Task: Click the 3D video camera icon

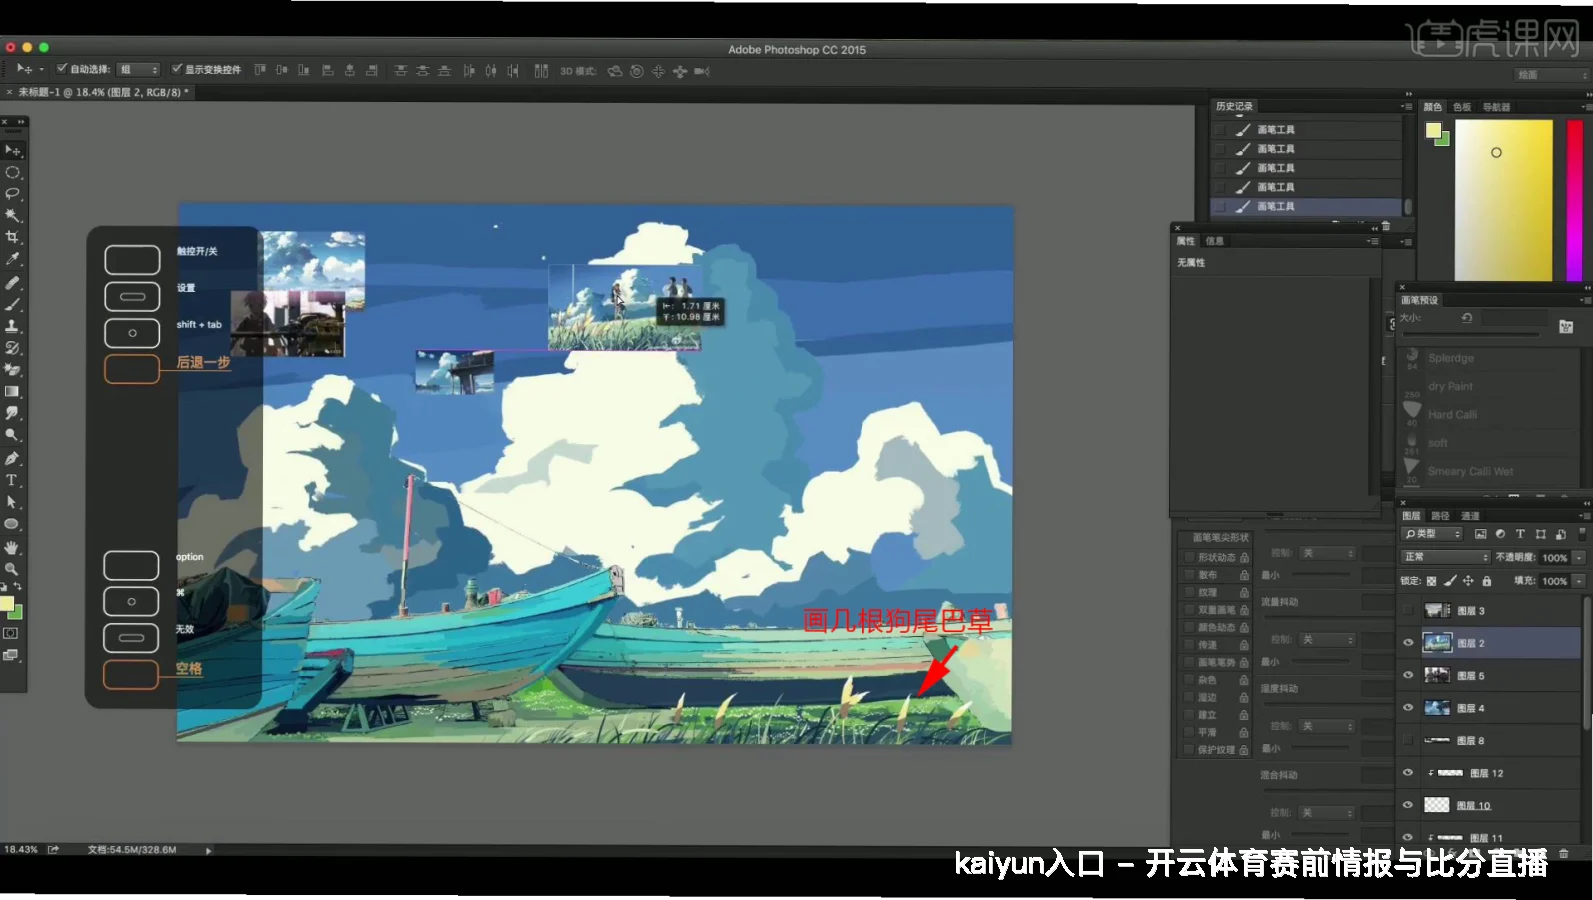Action: coord(702,71)
